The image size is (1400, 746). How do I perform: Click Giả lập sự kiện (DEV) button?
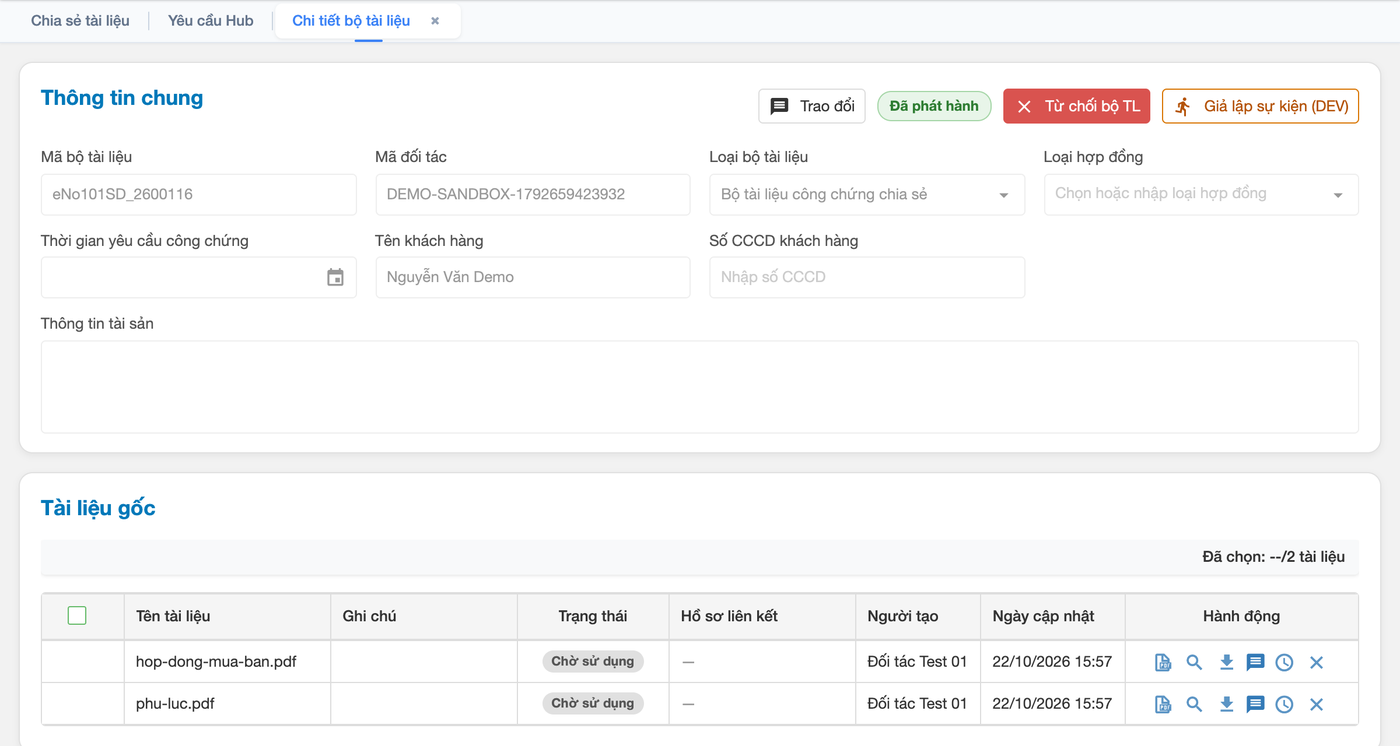(x=1260, y=106)
